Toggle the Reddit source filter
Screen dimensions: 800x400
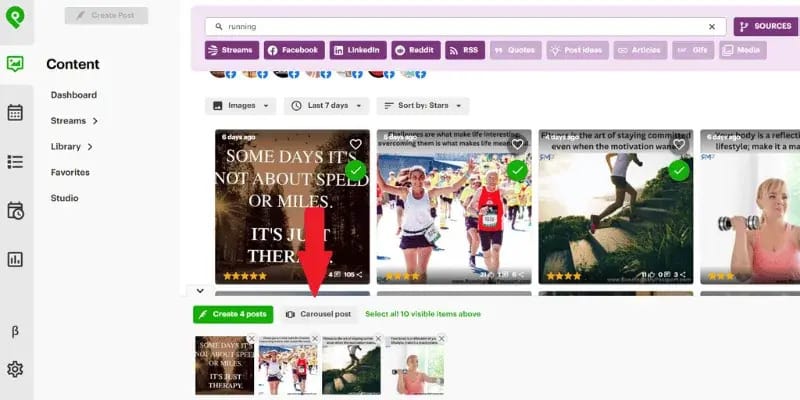416,50
